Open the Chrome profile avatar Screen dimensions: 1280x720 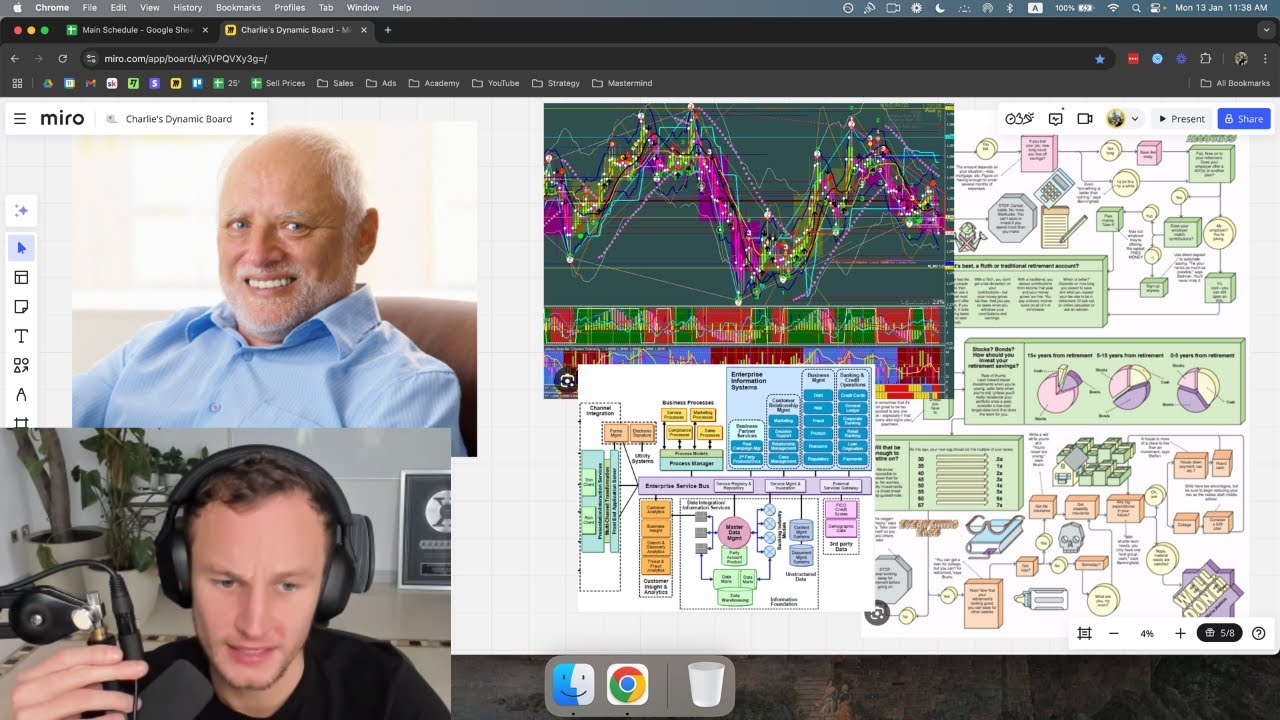[x=1241, y=59]
